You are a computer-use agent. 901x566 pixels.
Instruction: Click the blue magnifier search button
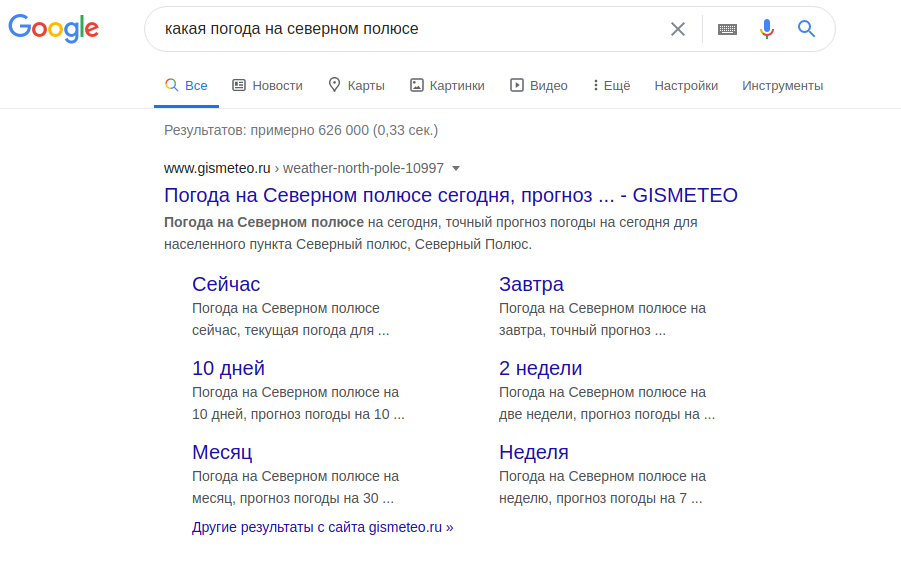tap(806, 29)
